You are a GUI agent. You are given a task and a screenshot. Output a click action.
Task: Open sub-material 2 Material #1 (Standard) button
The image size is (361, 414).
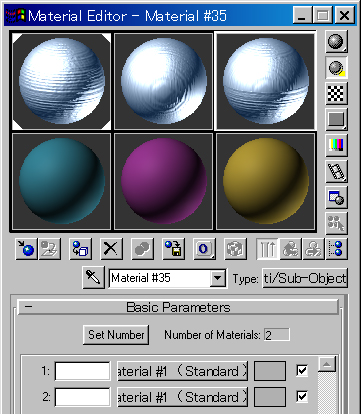(182, 397)
